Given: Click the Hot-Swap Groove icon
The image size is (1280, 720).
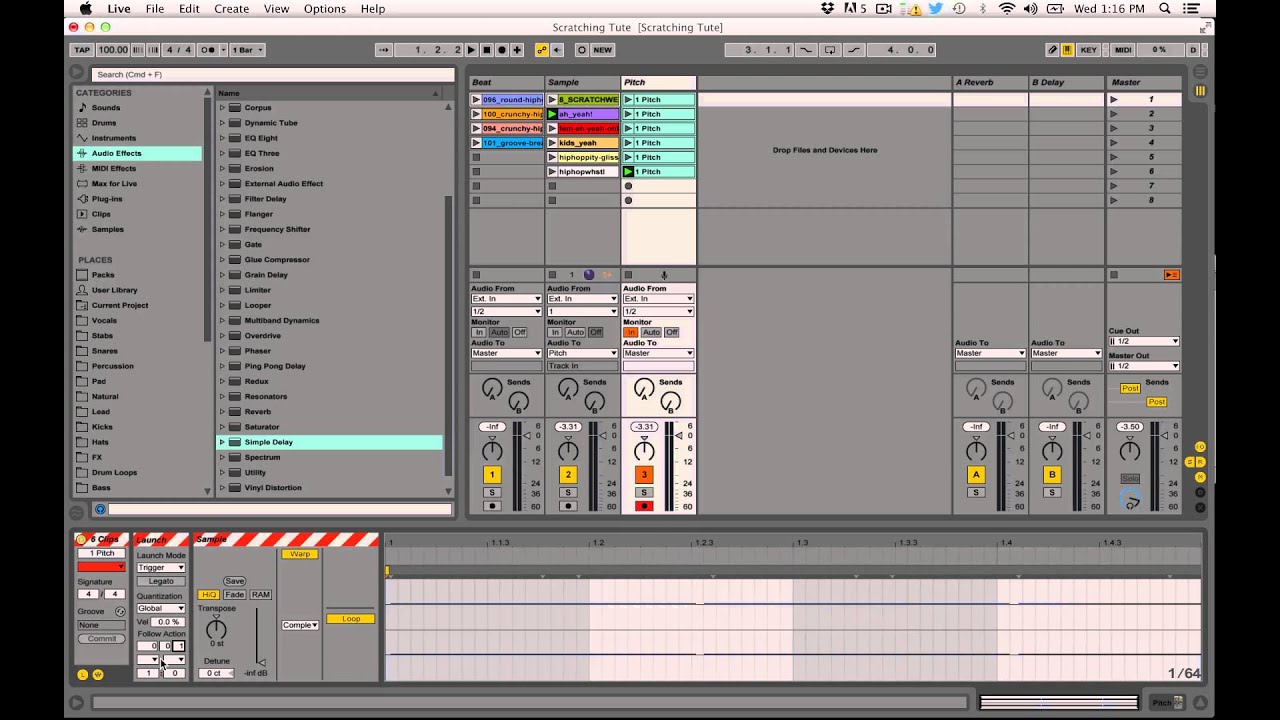Looking at the screenshot, I should coord(120,611).
